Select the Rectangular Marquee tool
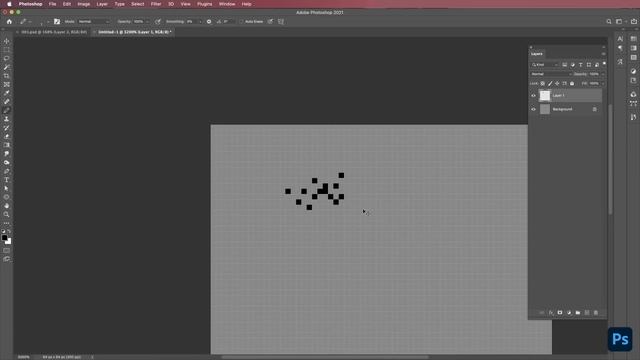This screenshot has width=640, height=360. pyautogui.click(x=7, y=50)
